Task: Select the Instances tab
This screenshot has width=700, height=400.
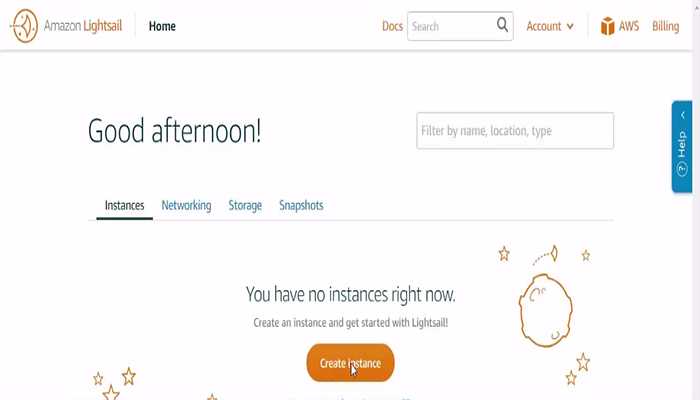Action: click(x=125, y=205)
